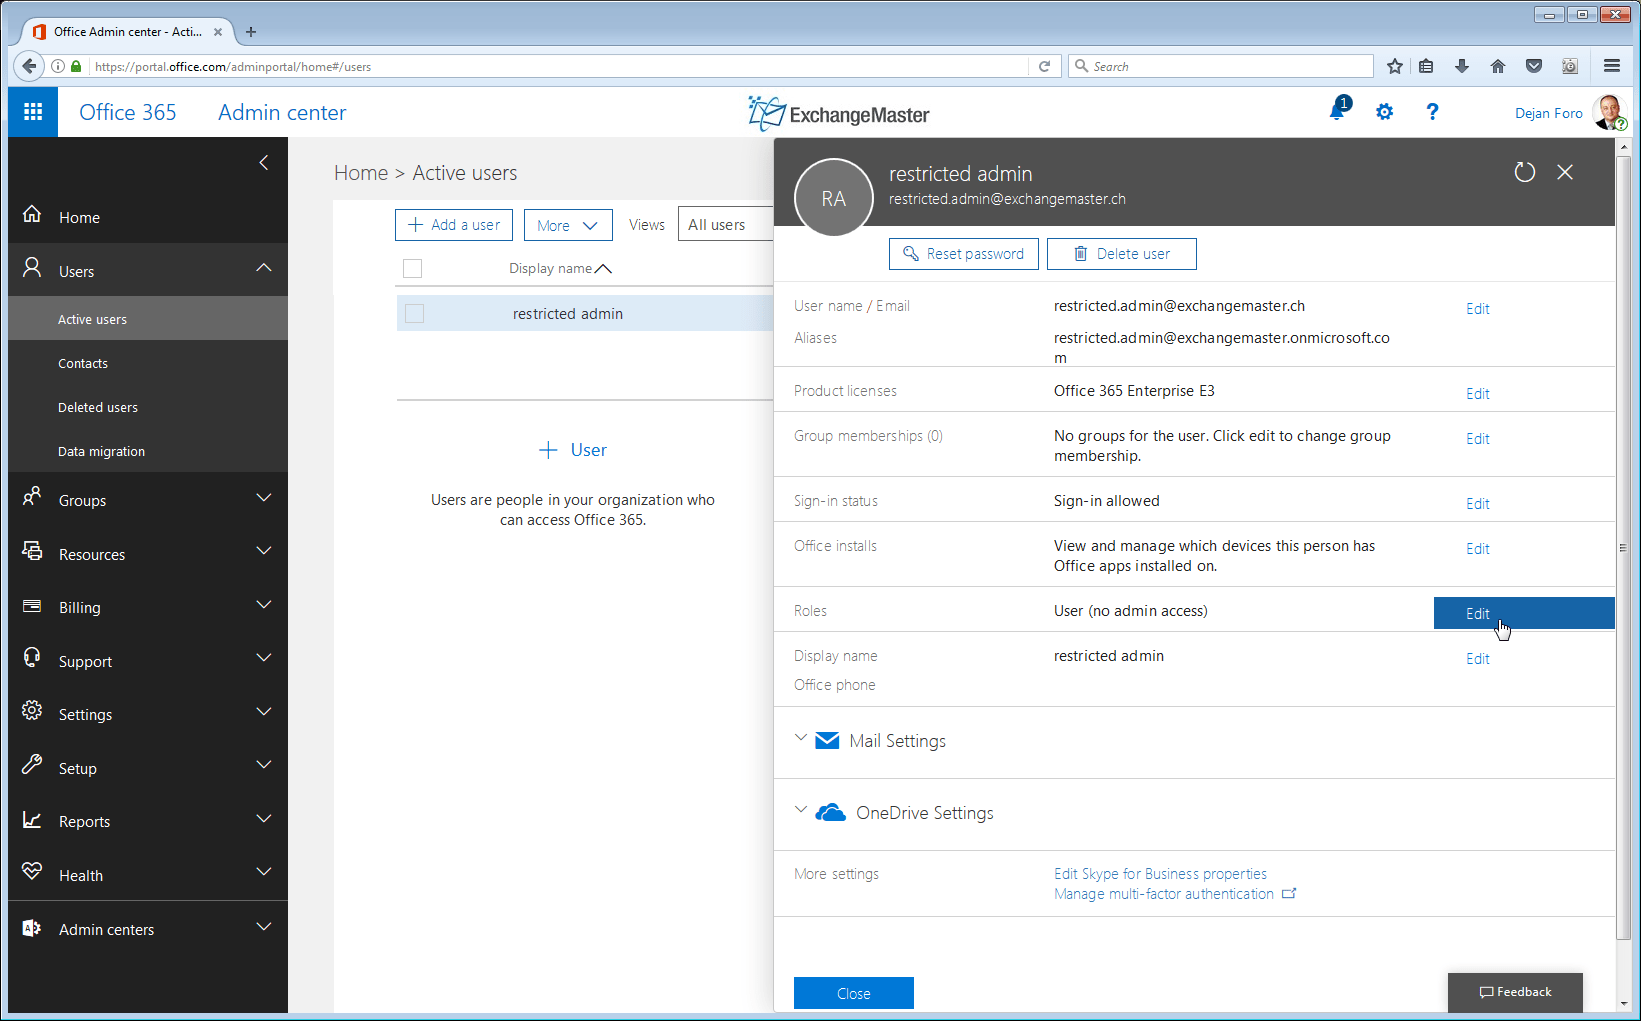Screen dimensions: 1641x1021
Task: Click the OneDrive cloud icon
Action: click(830, 813)
